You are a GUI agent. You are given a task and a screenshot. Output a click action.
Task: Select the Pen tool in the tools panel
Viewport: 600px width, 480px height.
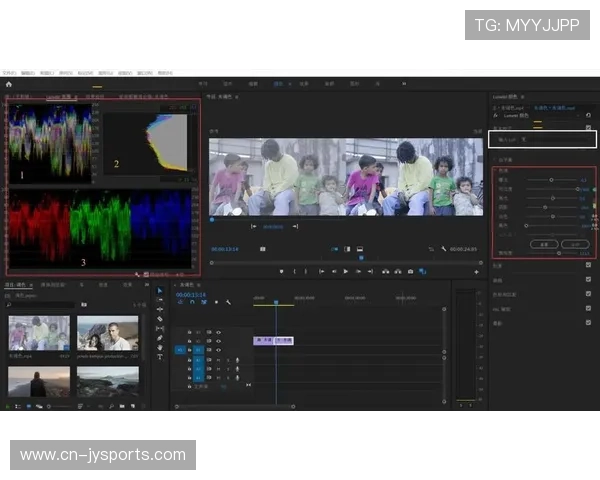(160, 338)
